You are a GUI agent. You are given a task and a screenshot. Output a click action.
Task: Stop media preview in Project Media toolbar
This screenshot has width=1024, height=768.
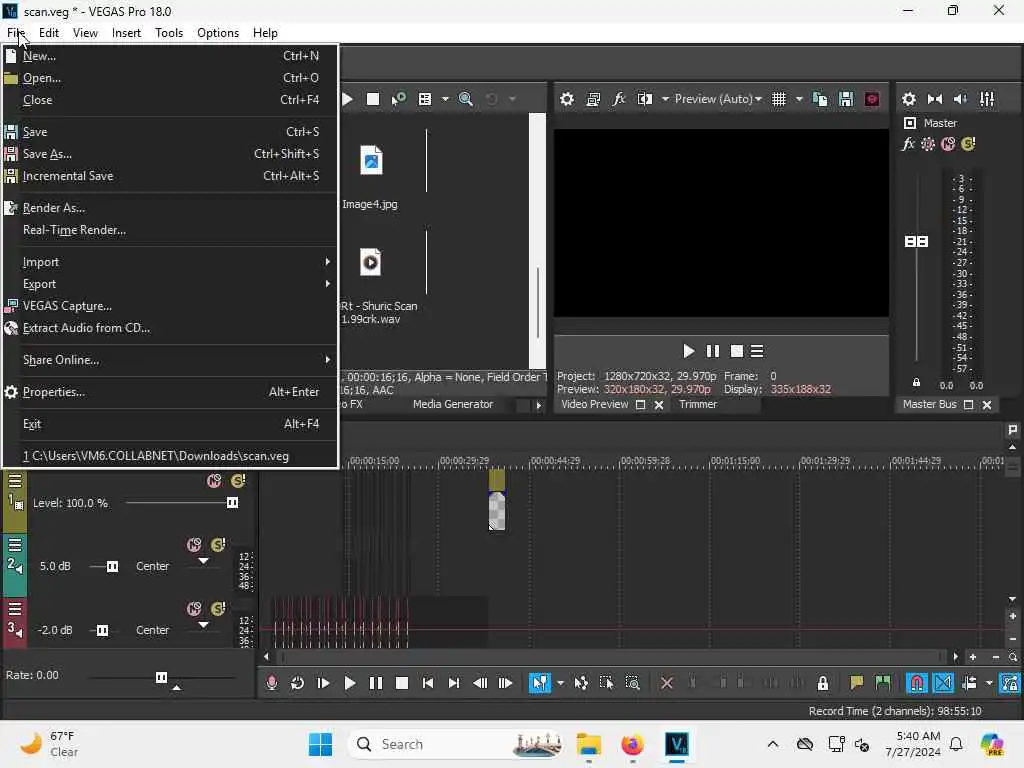(x=373, y=99)
